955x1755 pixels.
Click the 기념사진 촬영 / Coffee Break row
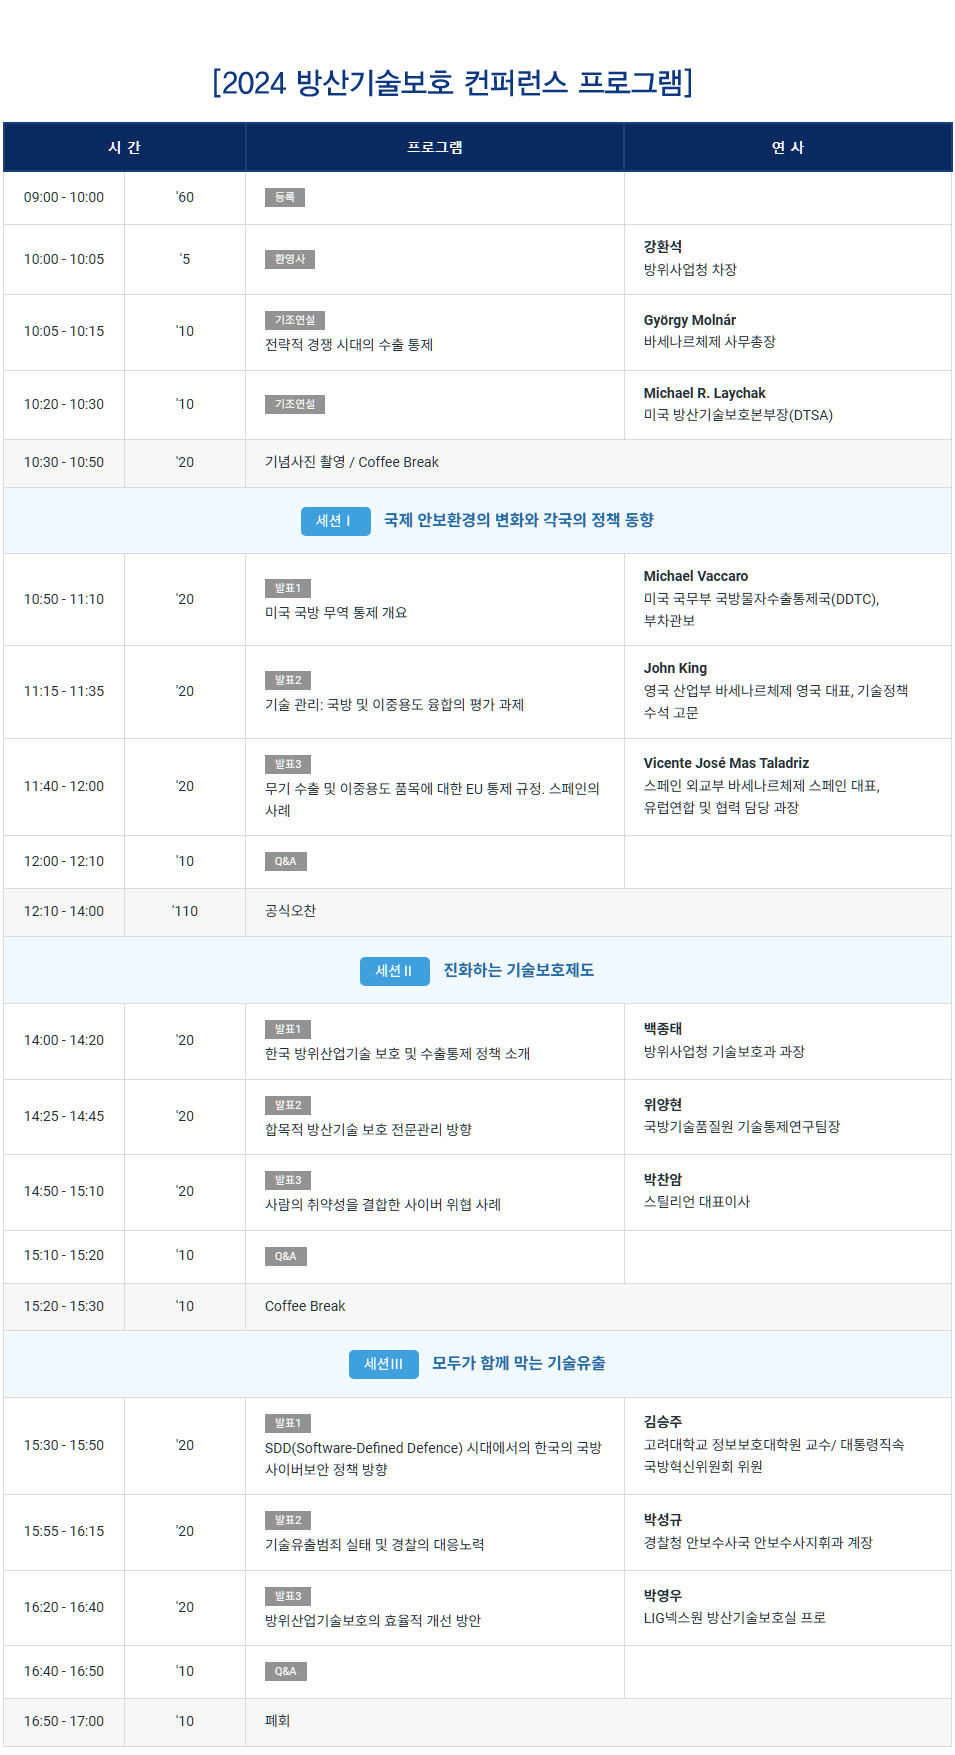click(351, 462)
